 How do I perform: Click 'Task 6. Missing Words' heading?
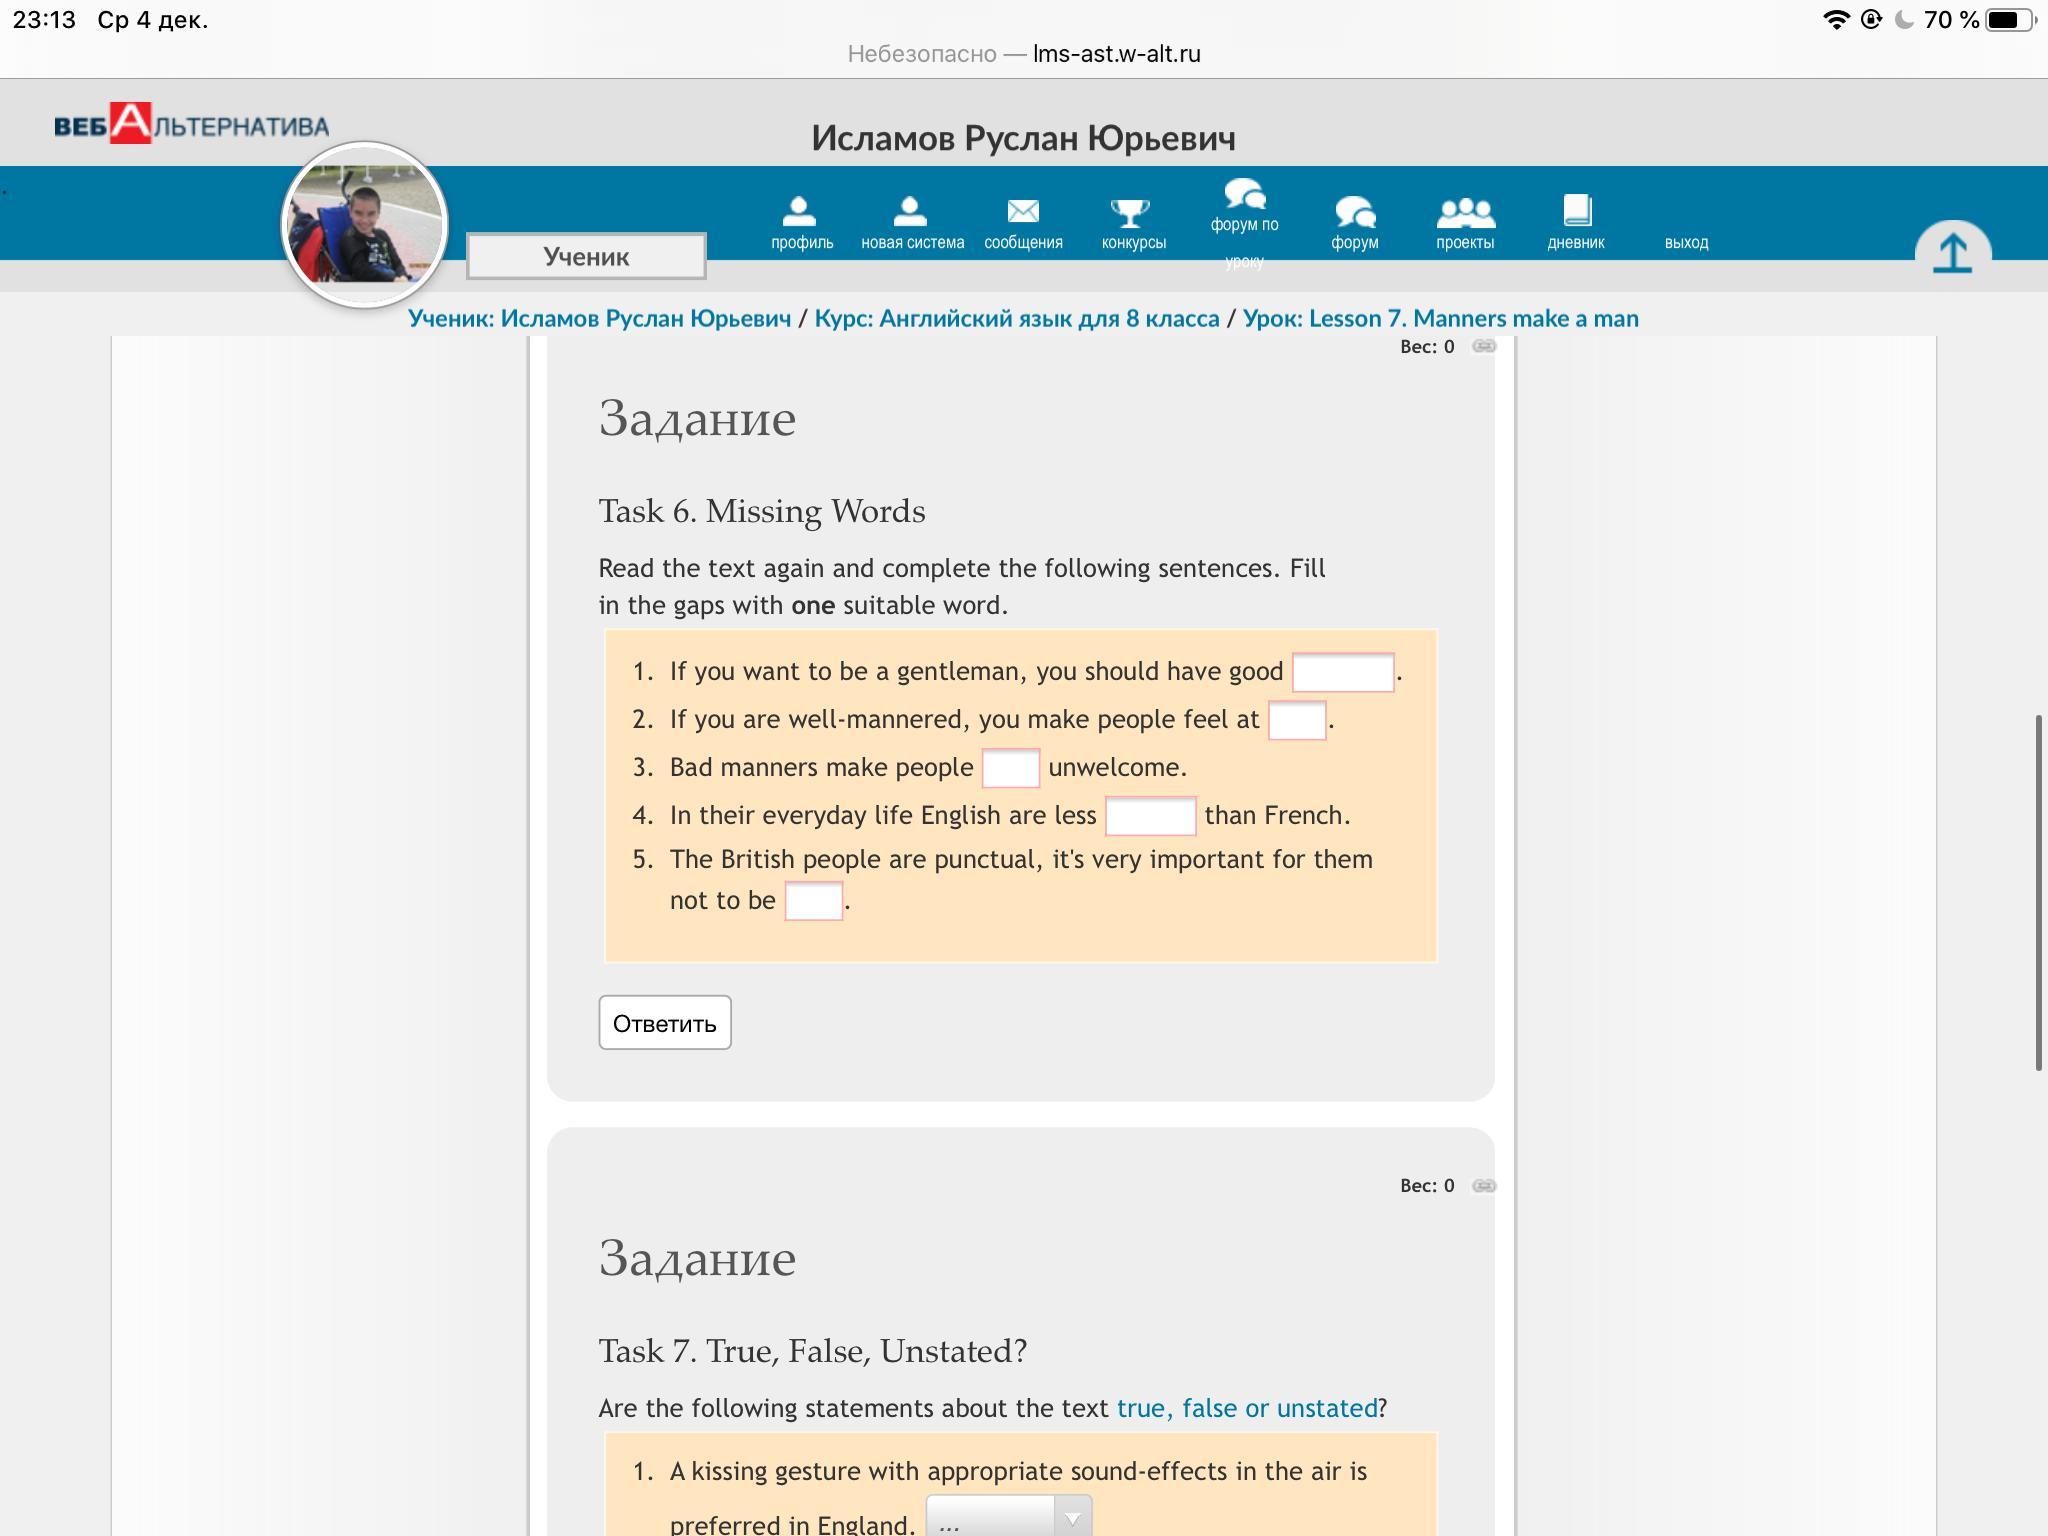coord(762,511)
